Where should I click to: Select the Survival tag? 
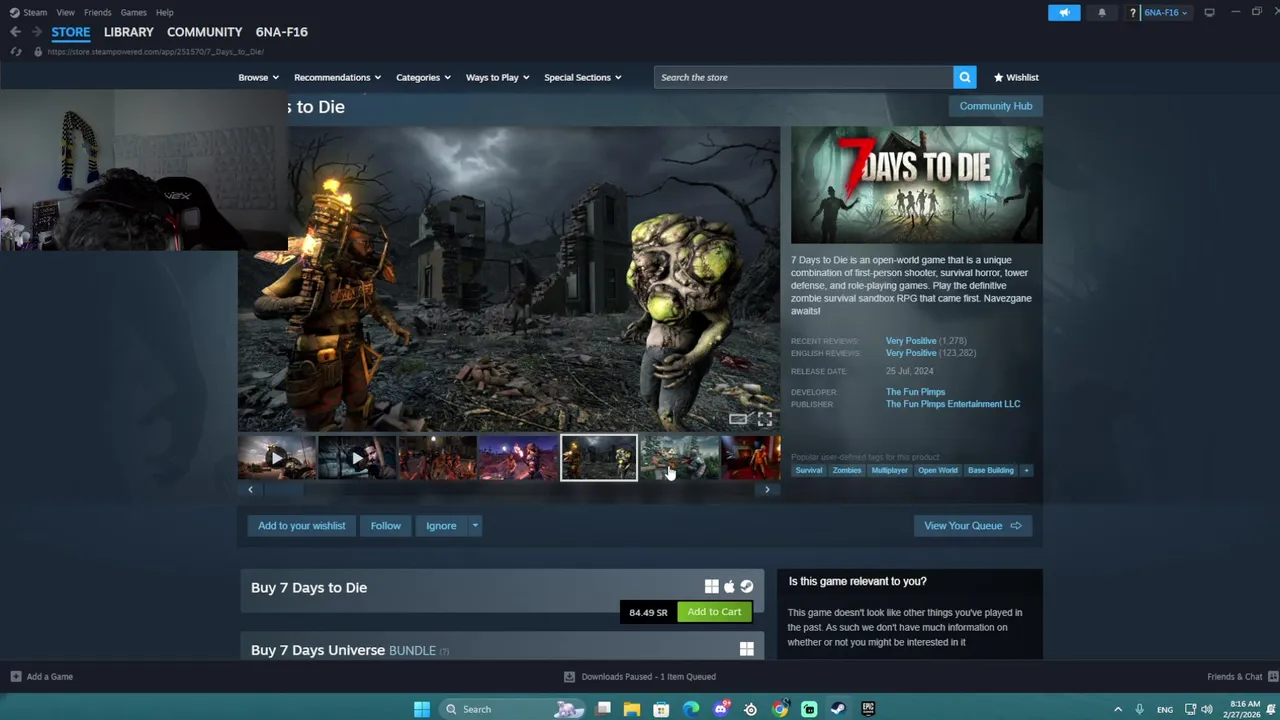point(809,470)
